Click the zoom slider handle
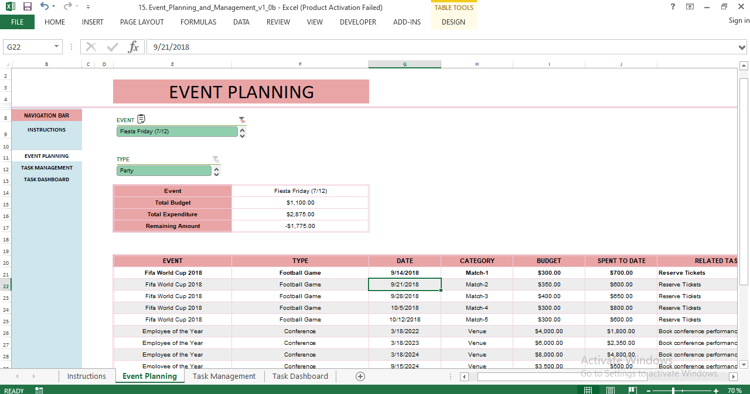This screenshot has height=394, width=750. coord(673,391)
